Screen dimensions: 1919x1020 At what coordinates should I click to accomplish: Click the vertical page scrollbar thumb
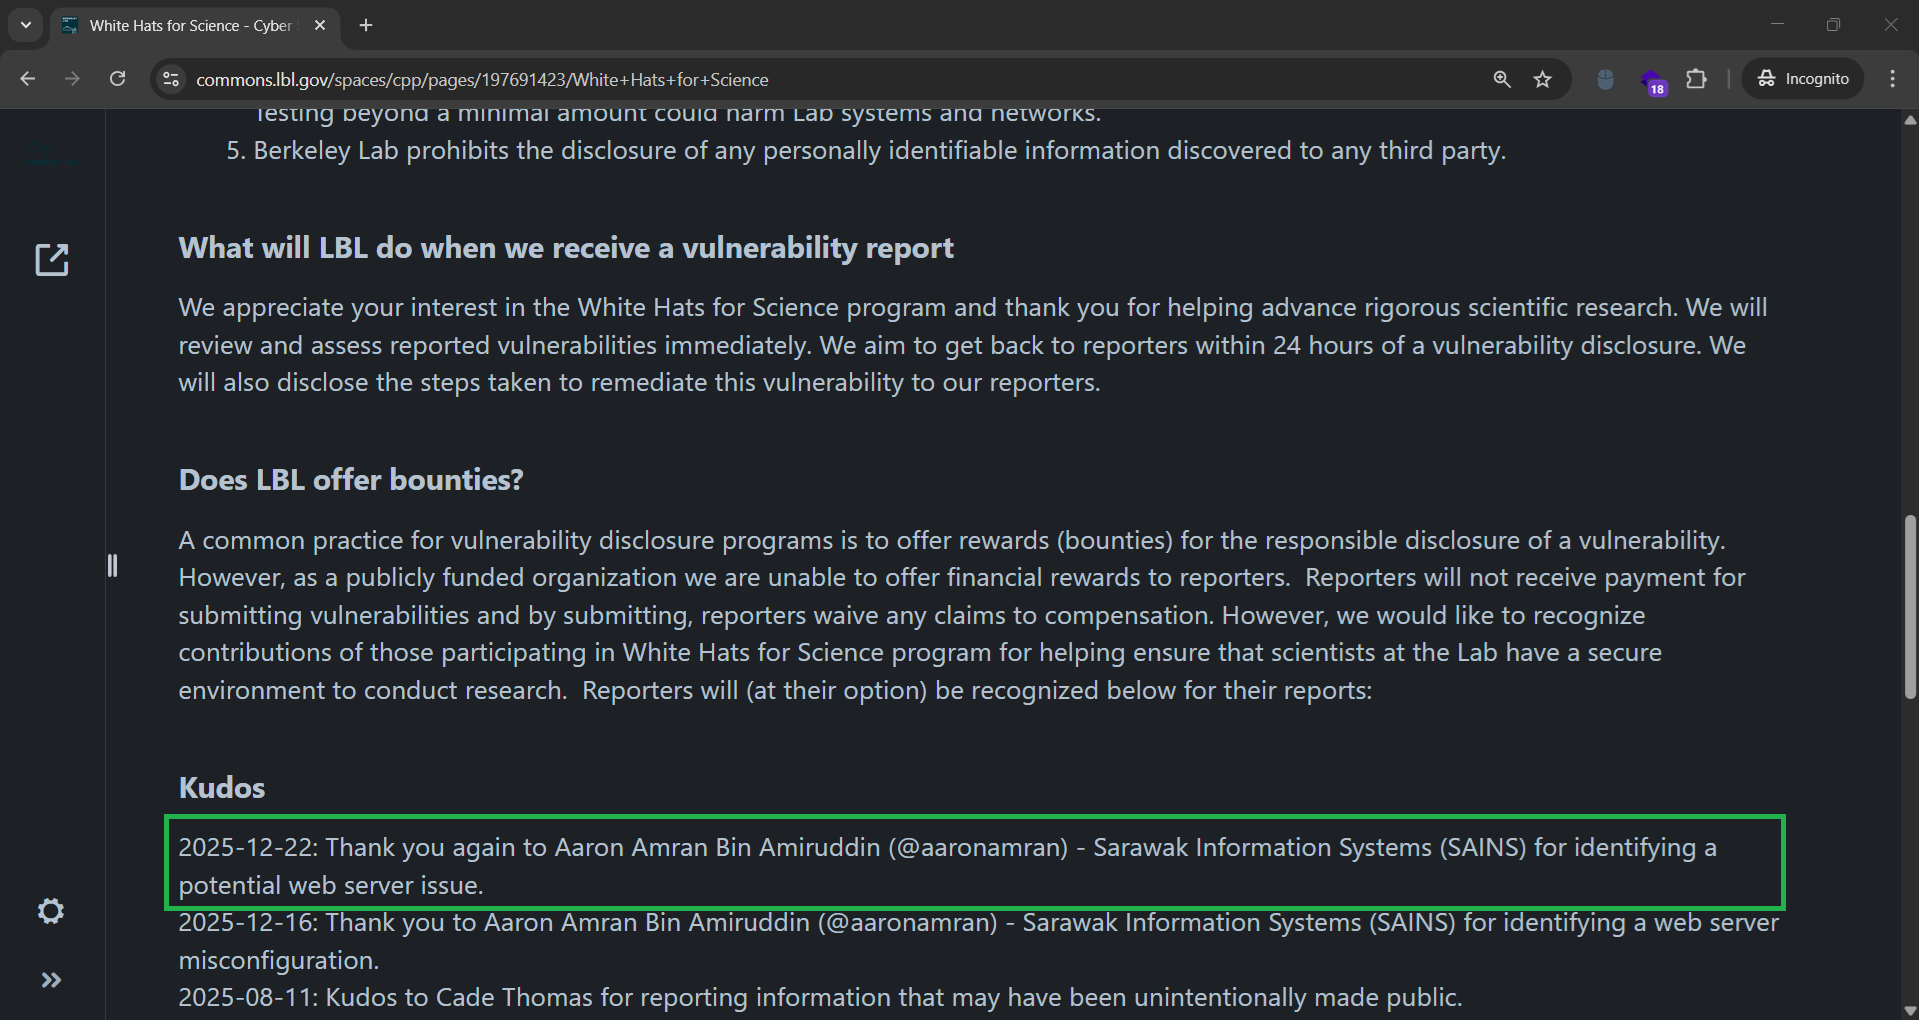tap(1910, 607)
